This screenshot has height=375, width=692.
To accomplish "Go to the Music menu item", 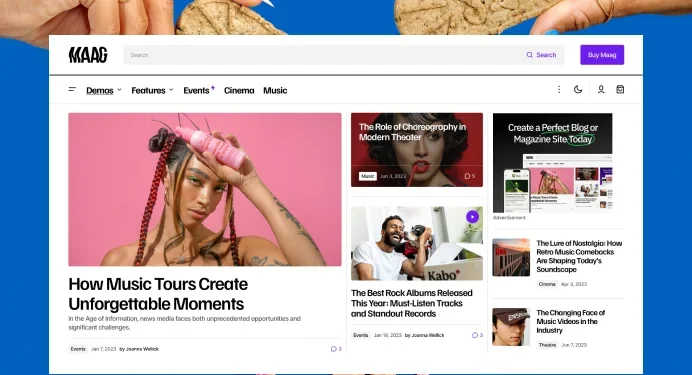I will pyautogui.click(x=275, y=90).
